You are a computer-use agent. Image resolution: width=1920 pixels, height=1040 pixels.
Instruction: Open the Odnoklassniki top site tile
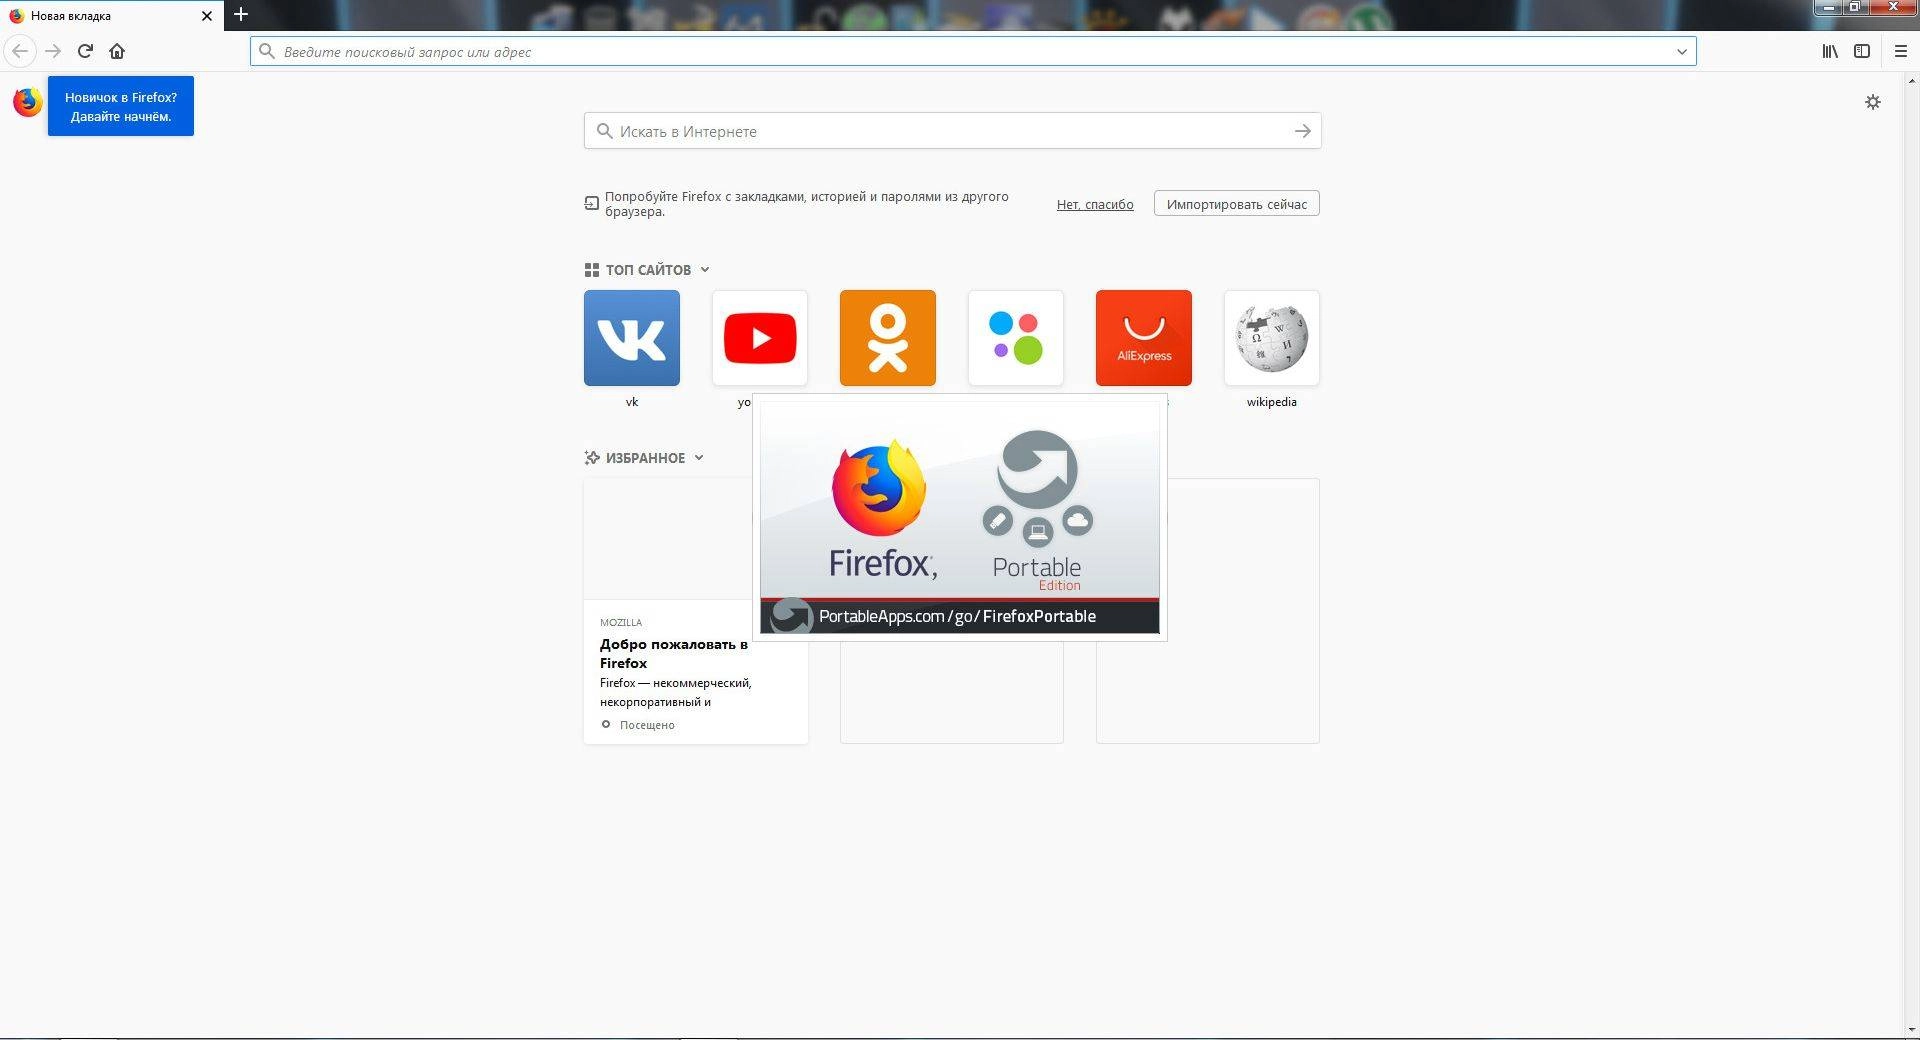pos(888,338)
